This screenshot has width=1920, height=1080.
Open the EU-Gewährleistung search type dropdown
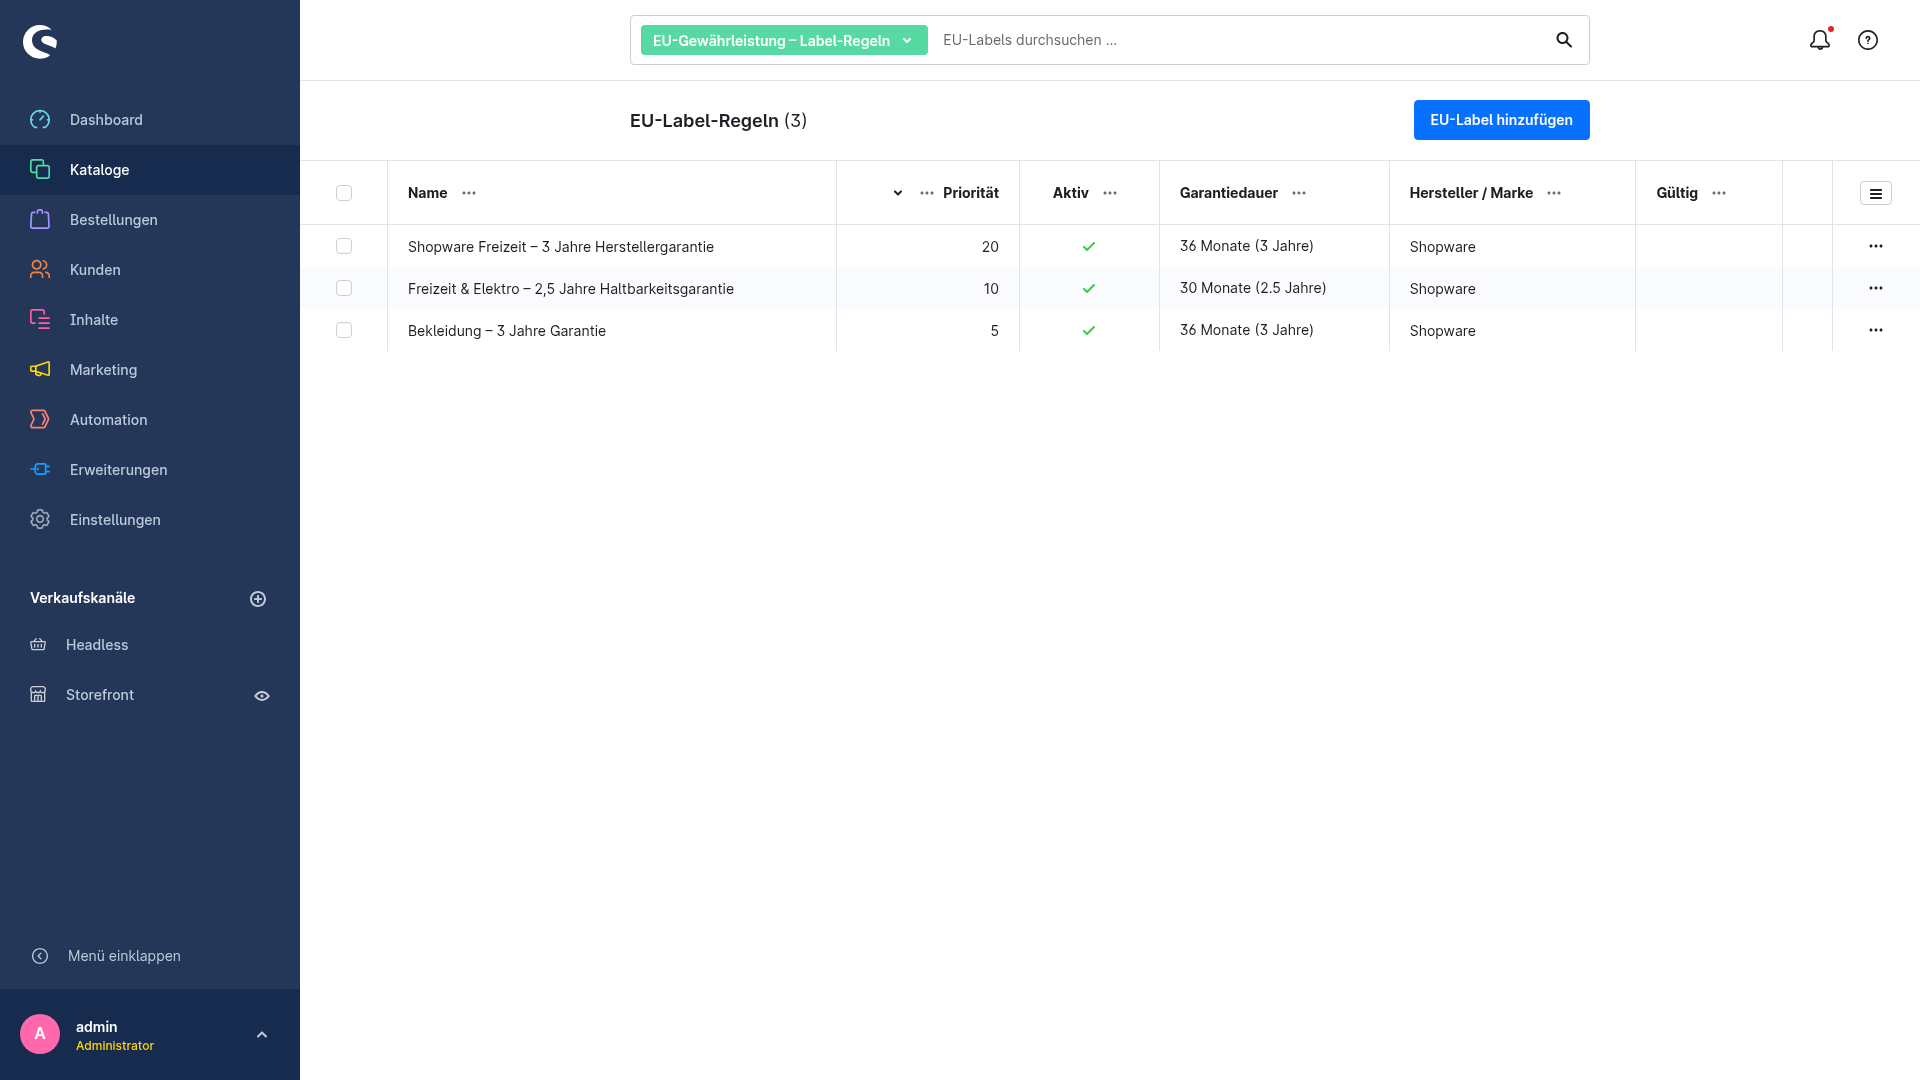coord(784,40)
